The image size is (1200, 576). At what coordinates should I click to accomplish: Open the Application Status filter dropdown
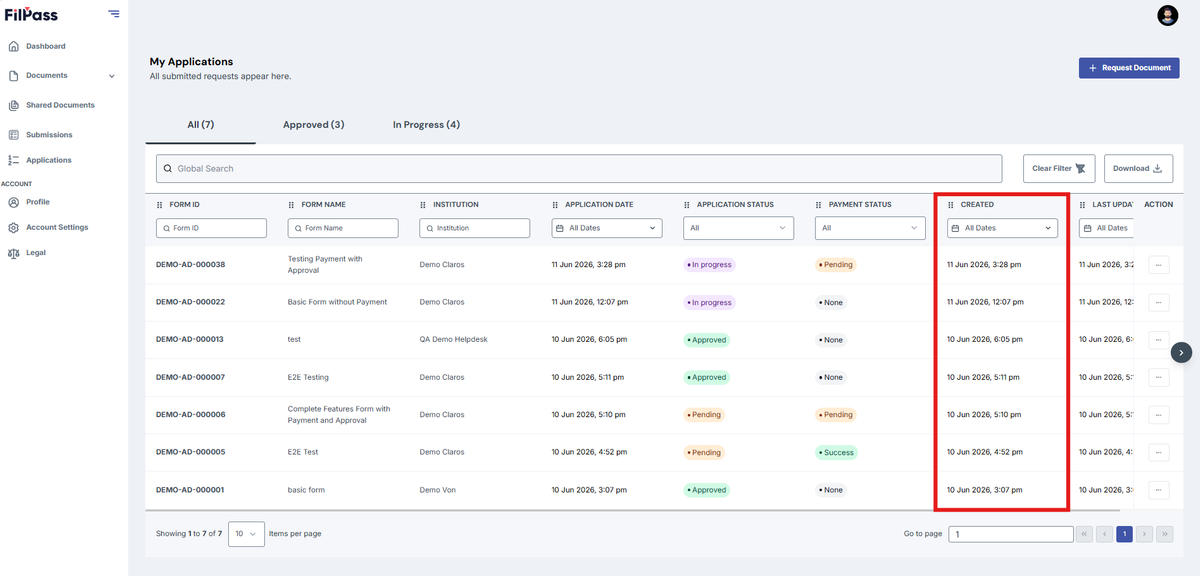tap(738, 228)
